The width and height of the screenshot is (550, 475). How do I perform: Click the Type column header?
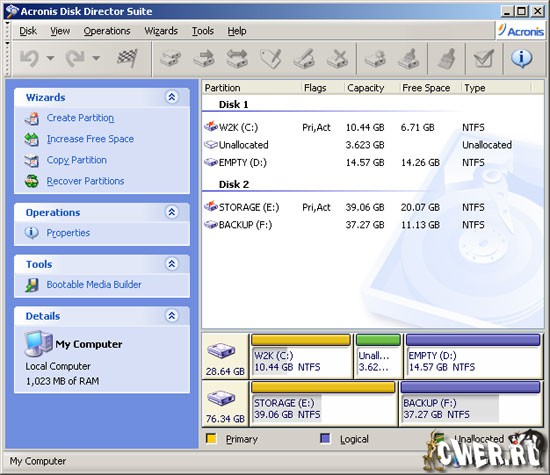pyautogui.click(x=496, y=87)
